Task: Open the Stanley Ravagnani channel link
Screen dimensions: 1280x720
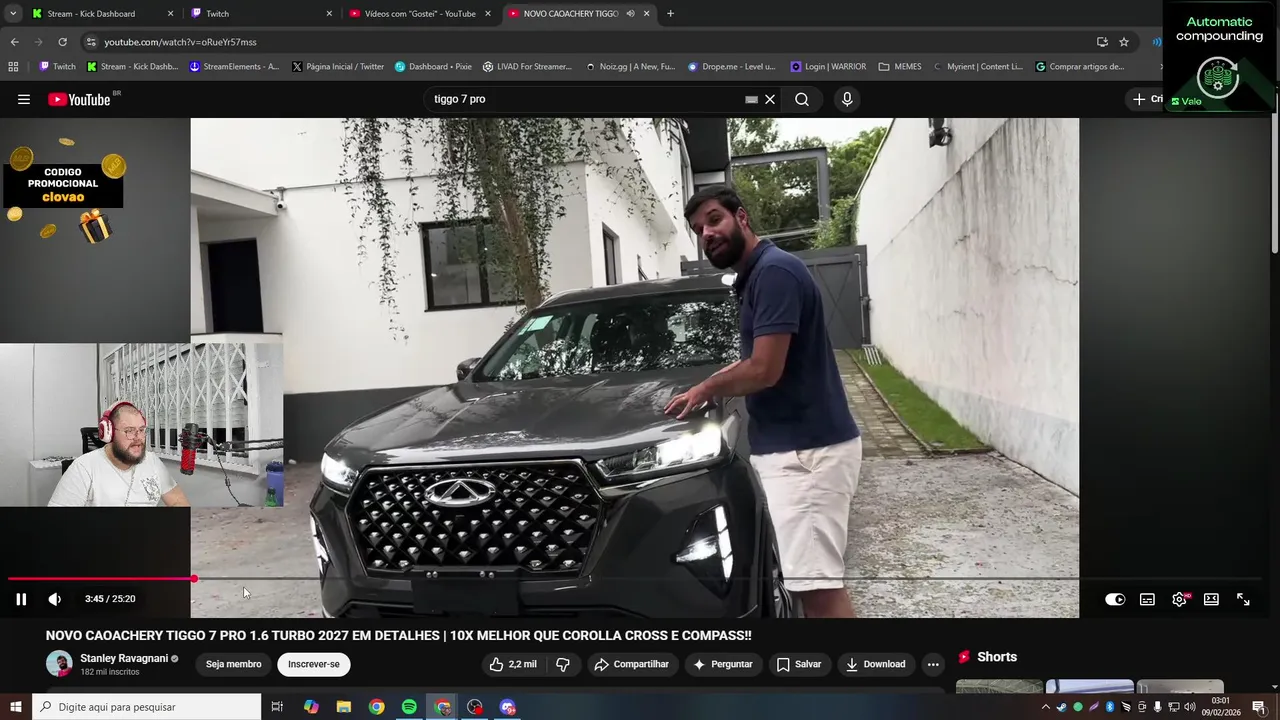Action: [x=124, y=659]
